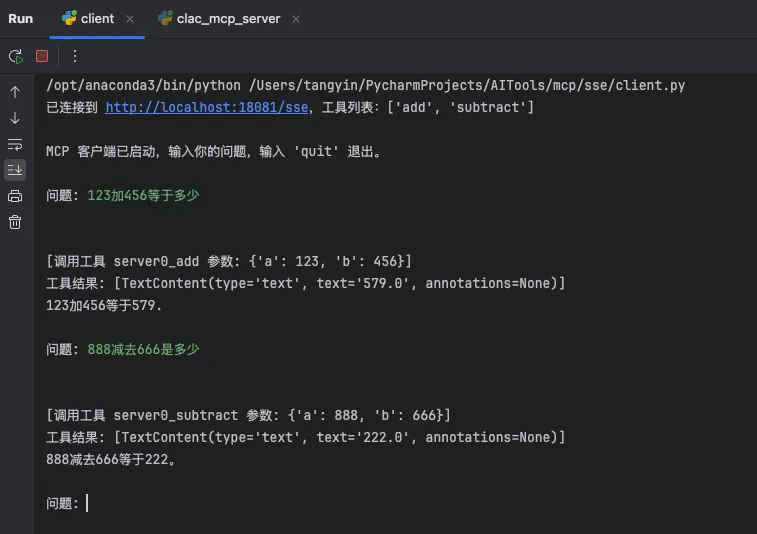Click the server0_subtract tool call line
This screenshot has height=534, width=757.
click(x=248, y=415)
